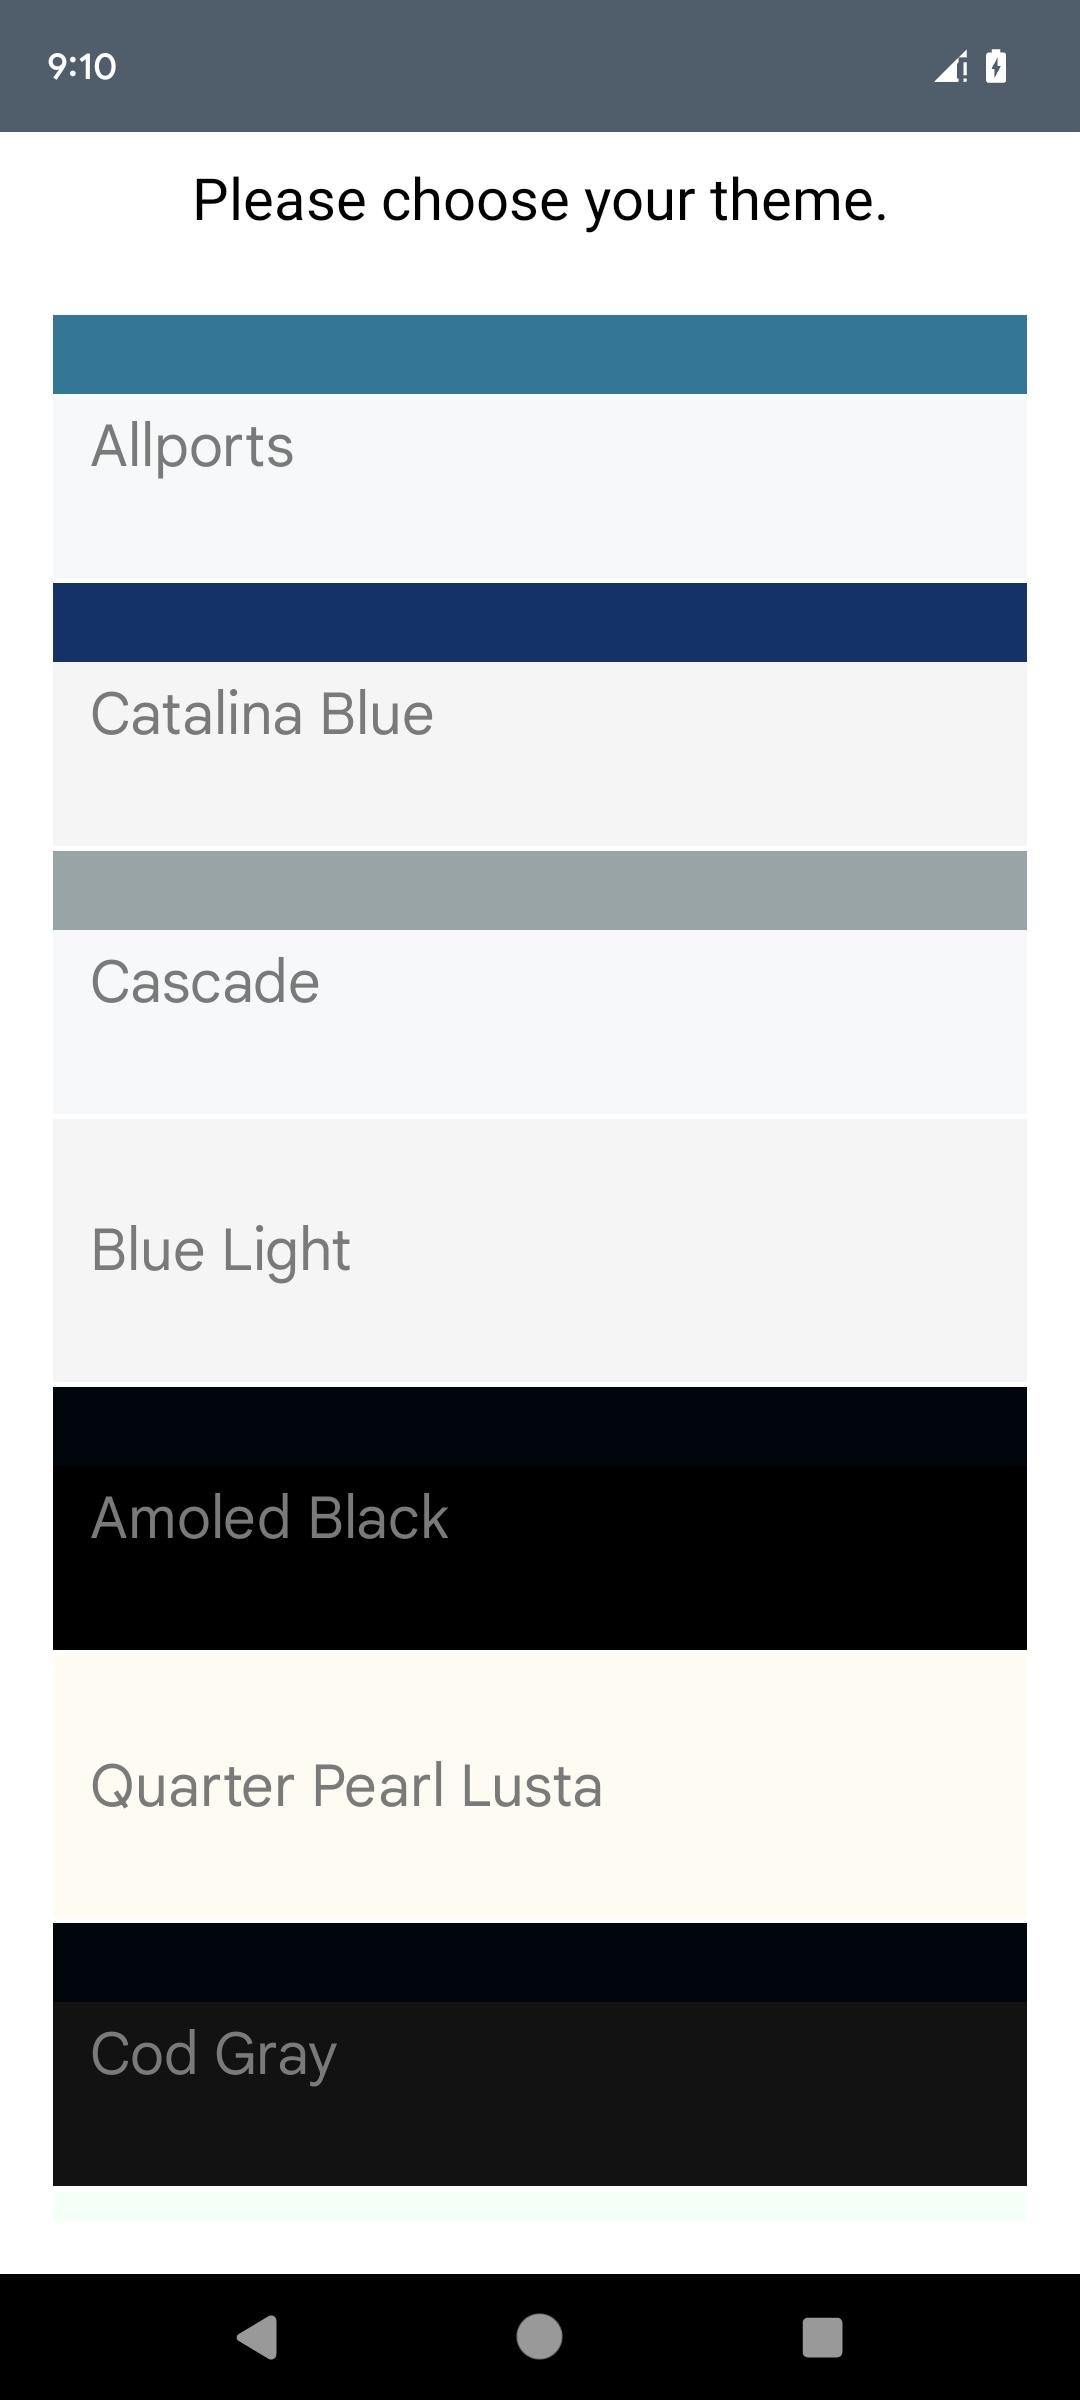Tap the Amoled Black dark header strip
Image resolution: width=1080 pixels, height=2400 pixels.
click(x=540, y=1426)
